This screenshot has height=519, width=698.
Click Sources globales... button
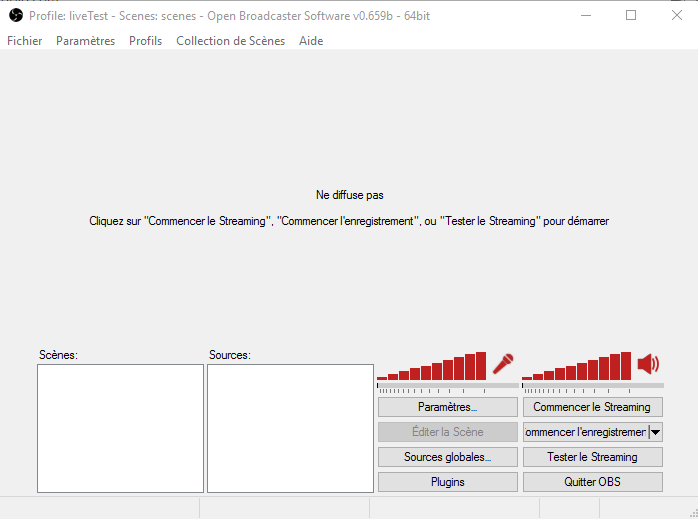pyautogui.click(x=448, y=457)
